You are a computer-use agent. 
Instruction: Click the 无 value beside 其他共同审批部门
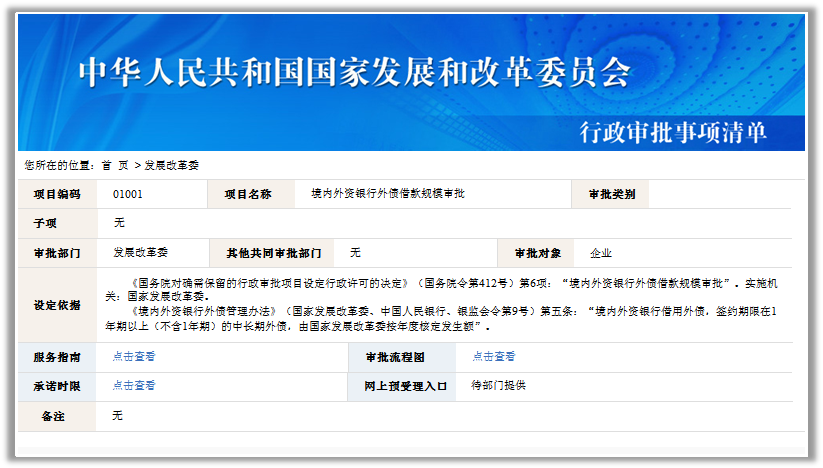(x=355, y=253)
